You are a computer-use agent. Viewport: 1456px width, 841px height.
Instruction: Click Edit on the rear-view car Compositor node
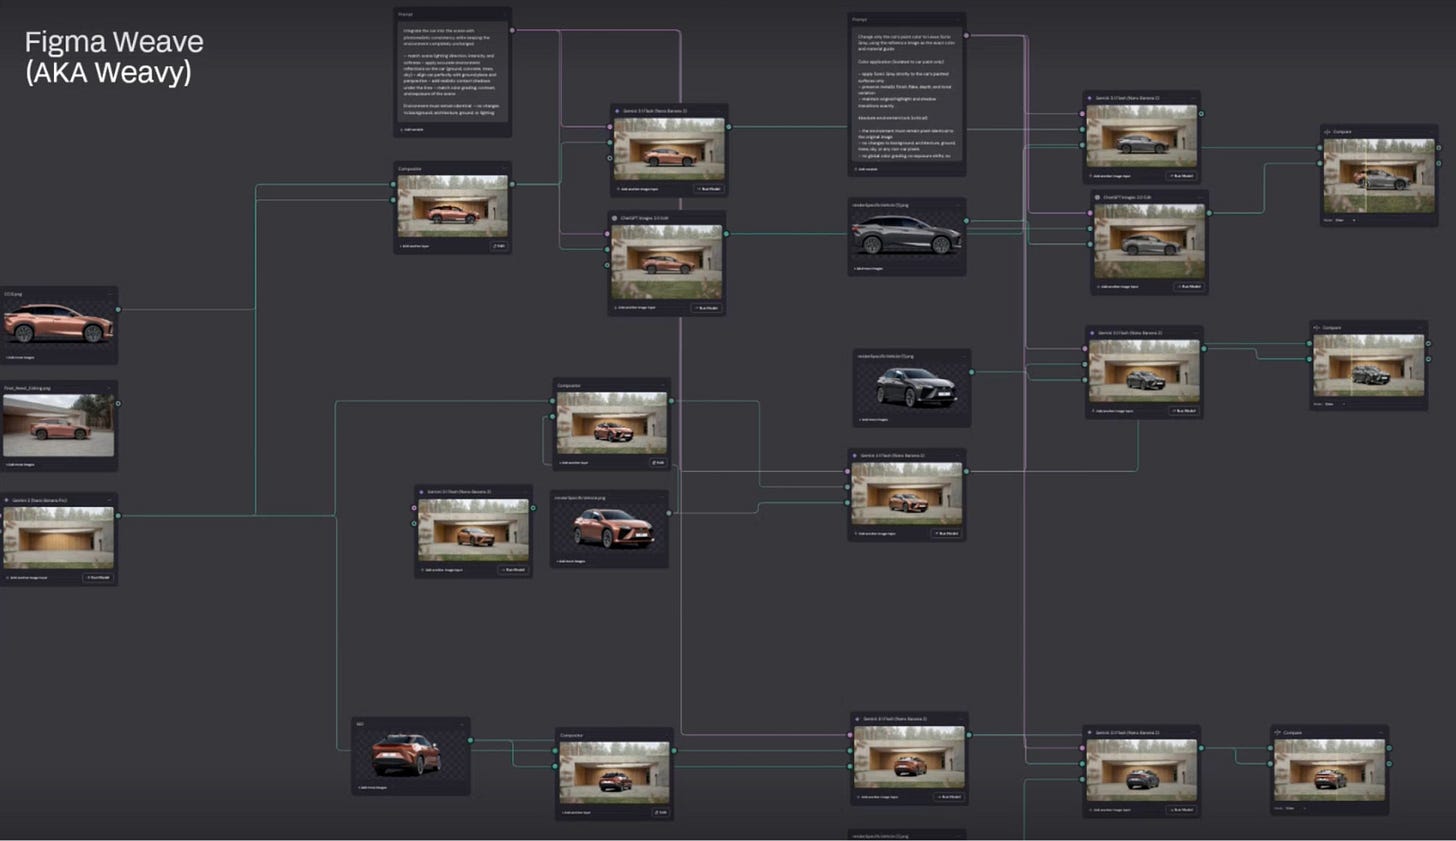coord(661,812)
